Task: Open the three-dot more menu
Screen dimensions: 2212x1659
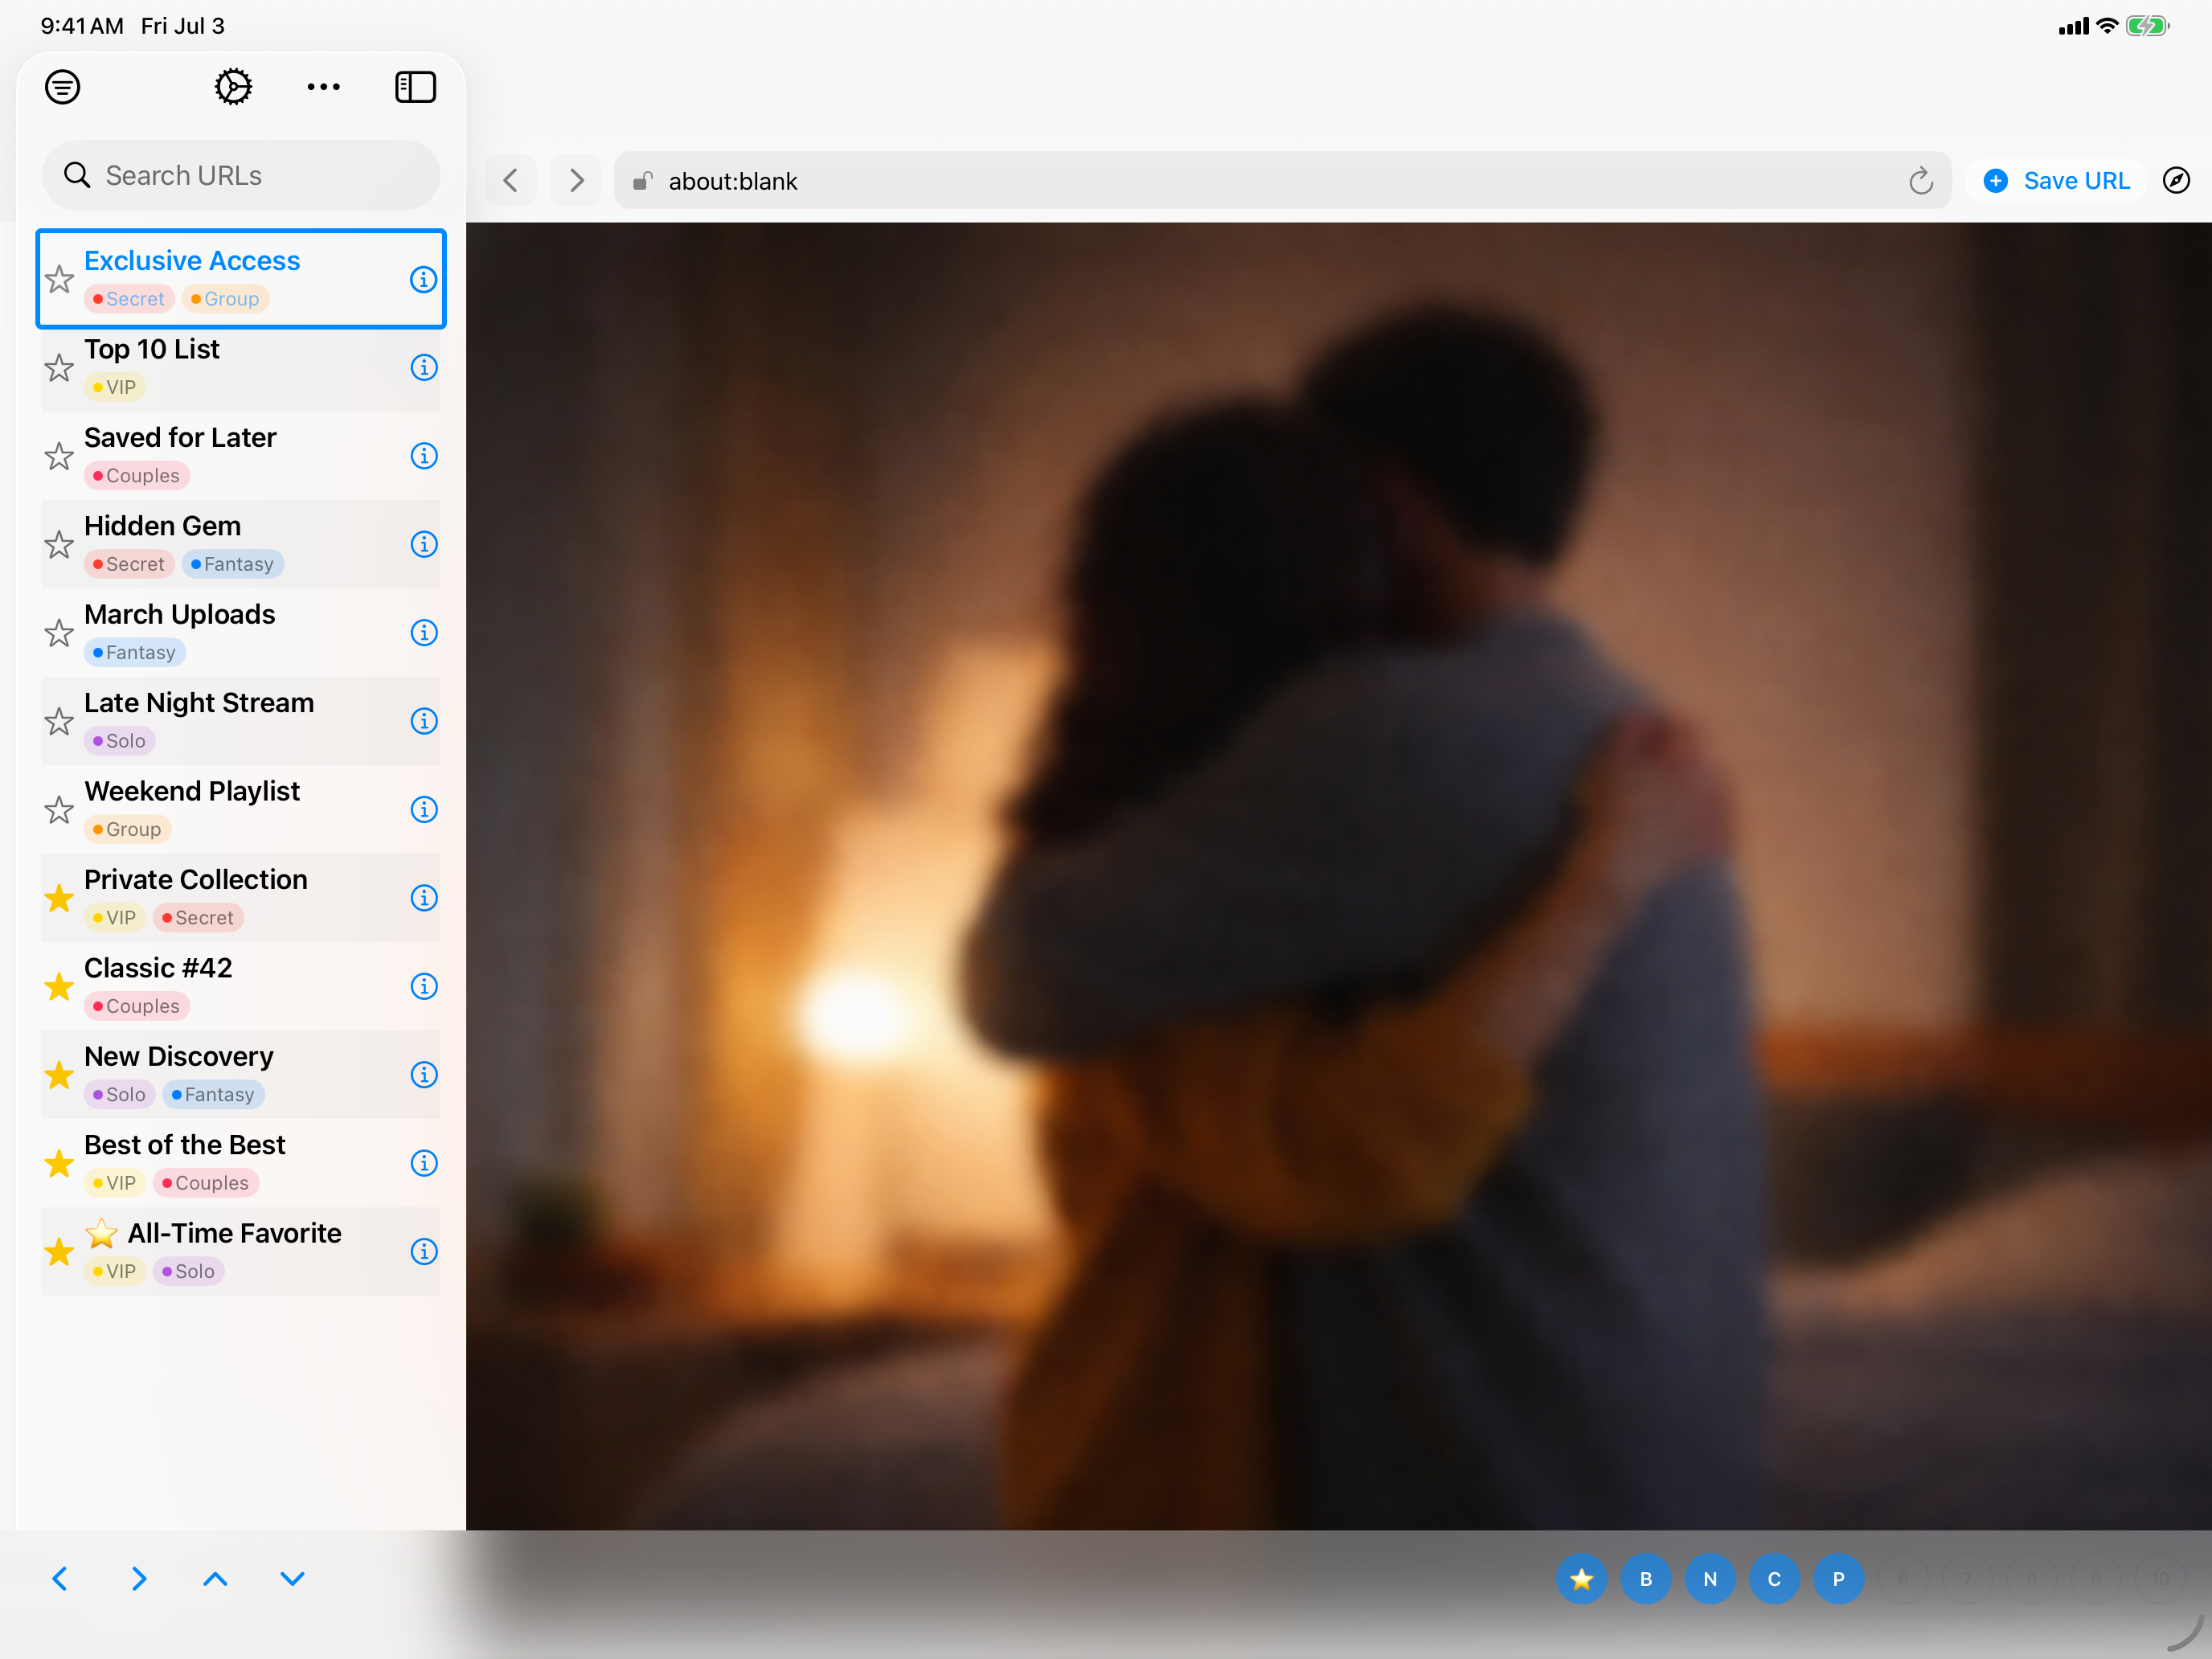Action: pos(323,87)
